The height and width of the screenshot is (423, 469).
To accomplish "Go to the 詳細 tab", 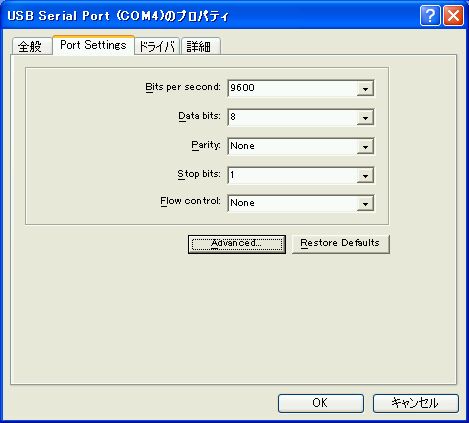I will tap(200, 46).
